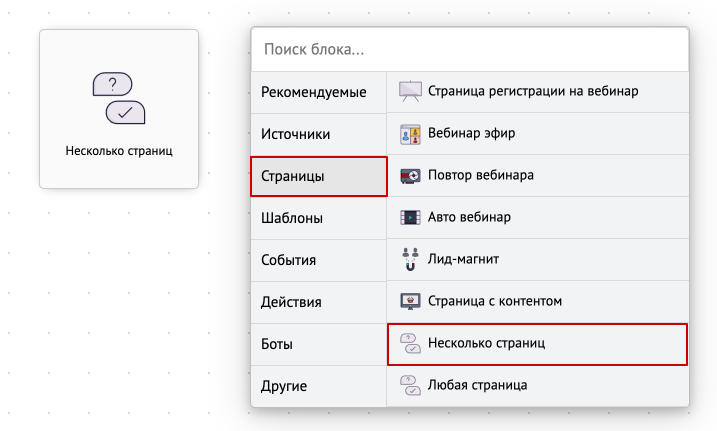This screenshot has width=717, height=431.
Task: Choose Несколько страниц from the block list
Action: click(537, 344)
